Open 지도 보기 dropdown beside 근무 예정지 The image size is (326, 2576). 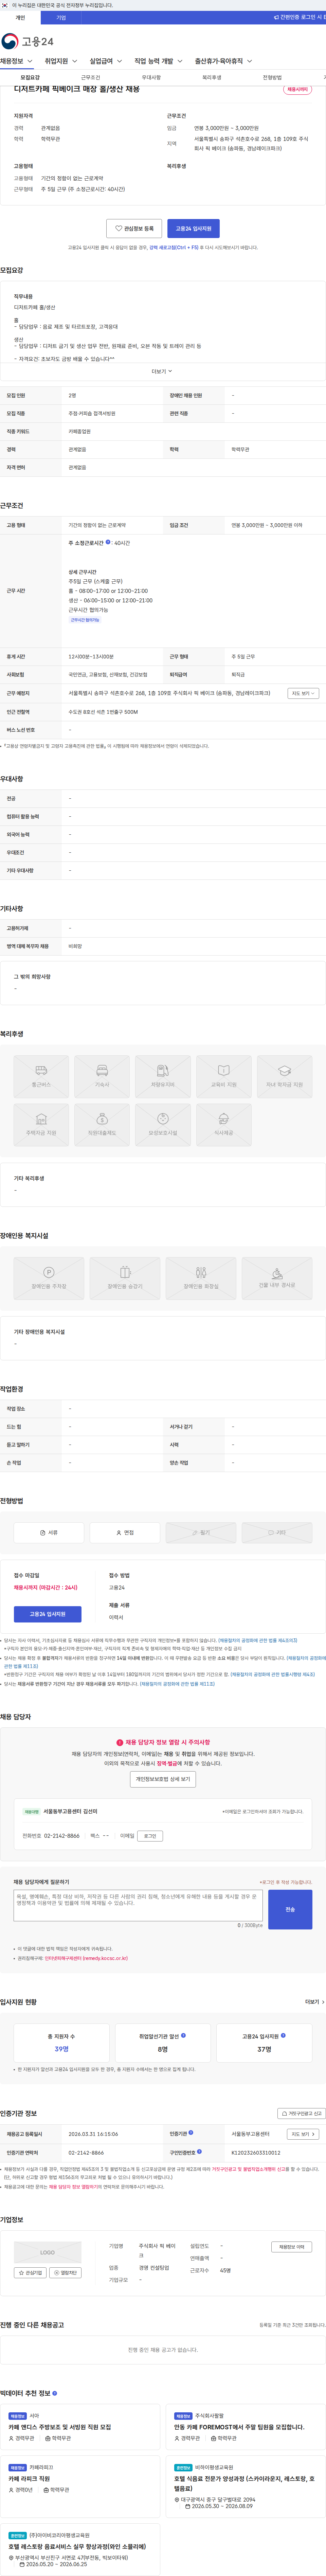pos(303,693)
